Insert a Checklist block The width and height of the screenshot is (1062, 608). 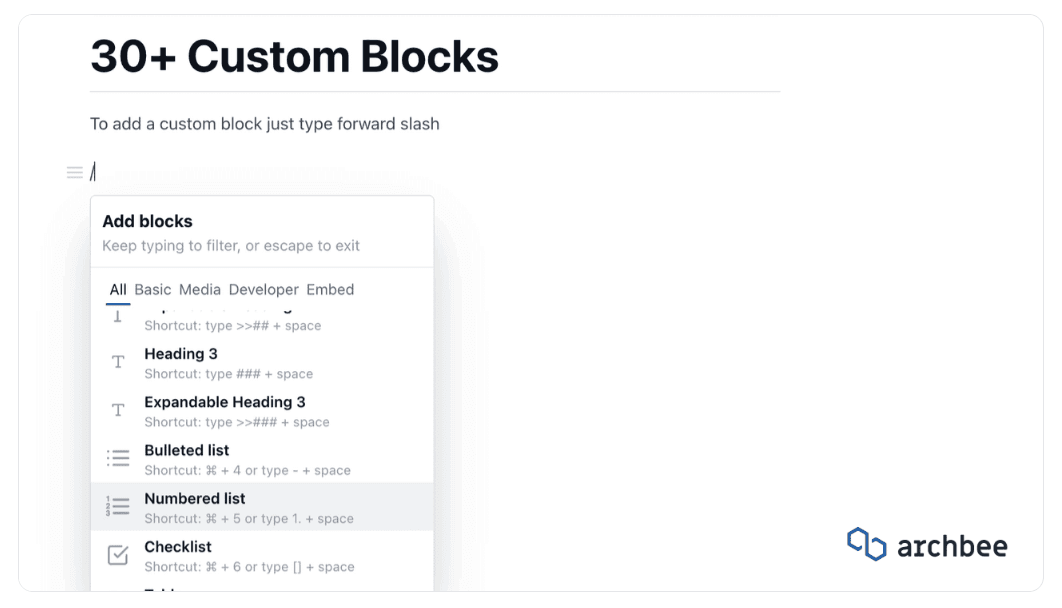[x=179, y=547]
